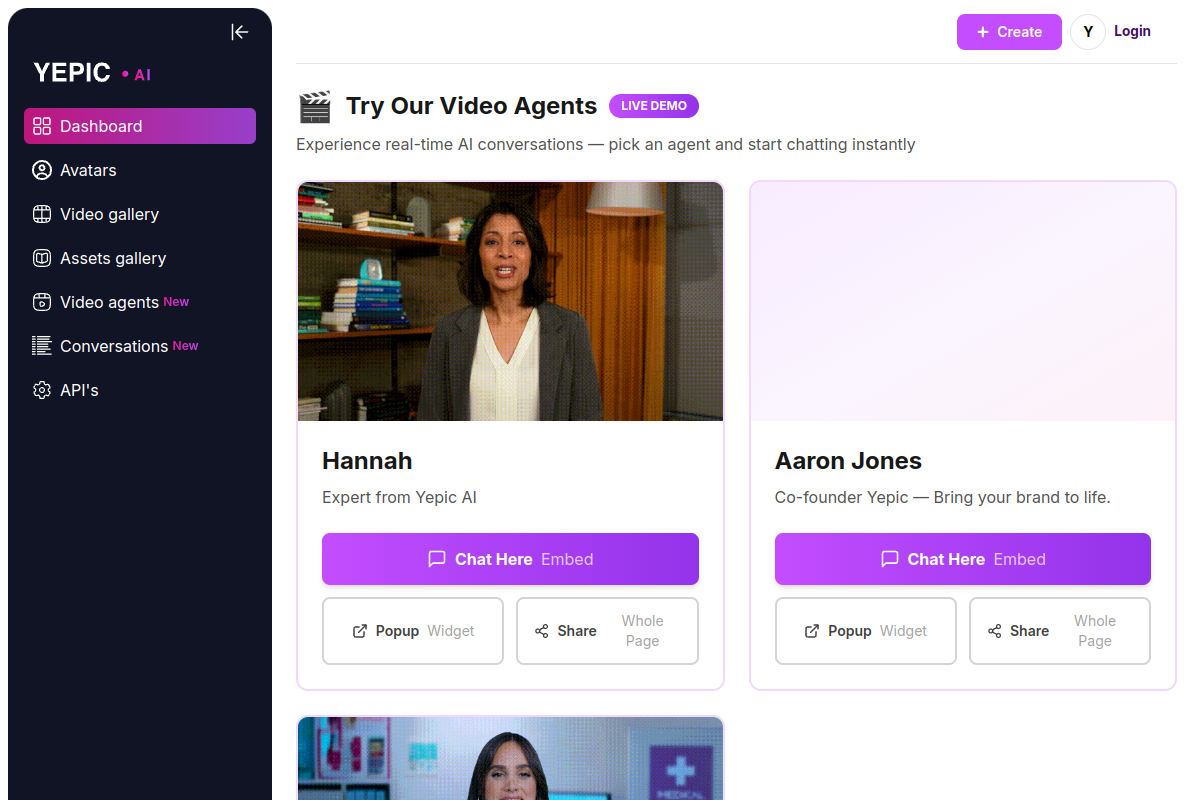Click "Expert from Yepic AI" text
1200x800 pixels.
[x=399, y=497]
